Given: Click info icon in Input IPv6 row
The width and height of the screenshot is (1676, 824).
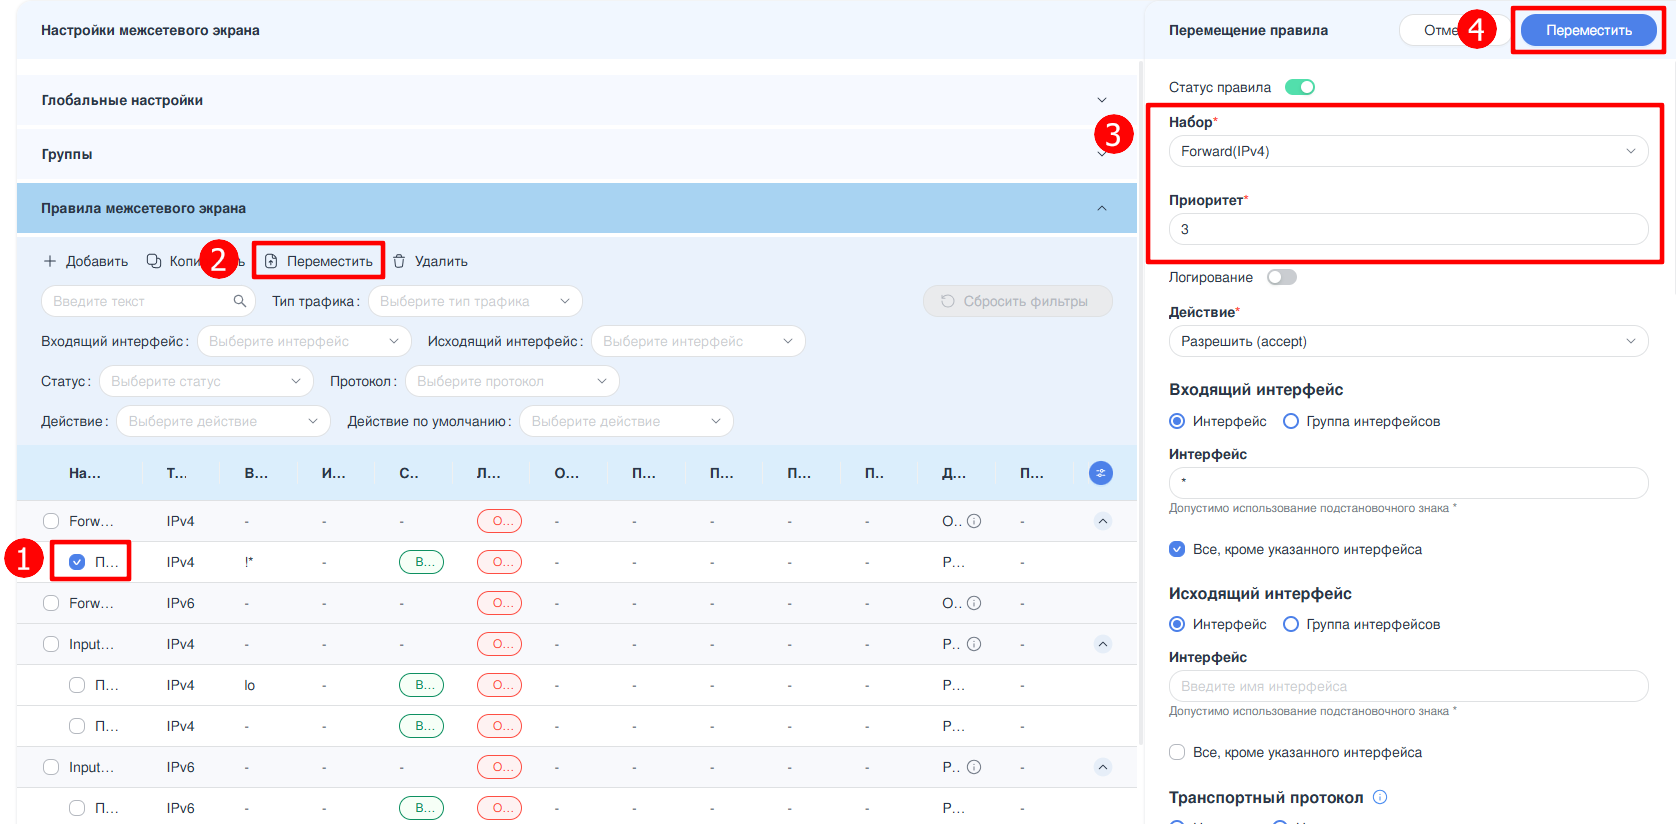Looking at the screenshot, I should click(974, 767).
